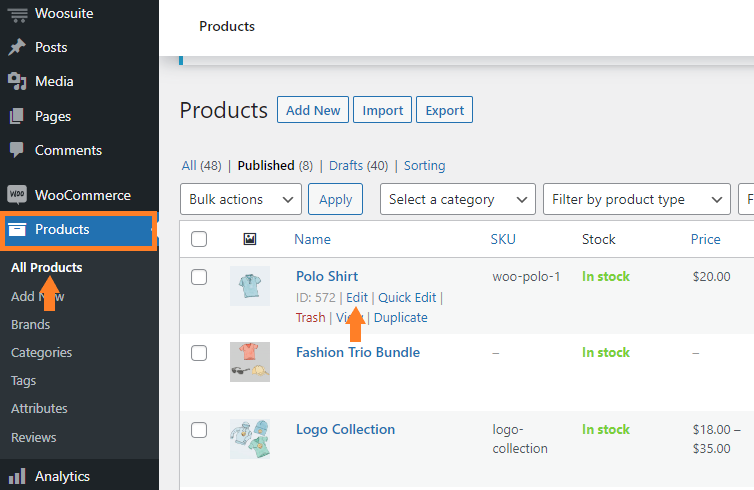Screen dimensions: 754x490
Task: Select the Products menu item
Action: click(x=79, y=229)
